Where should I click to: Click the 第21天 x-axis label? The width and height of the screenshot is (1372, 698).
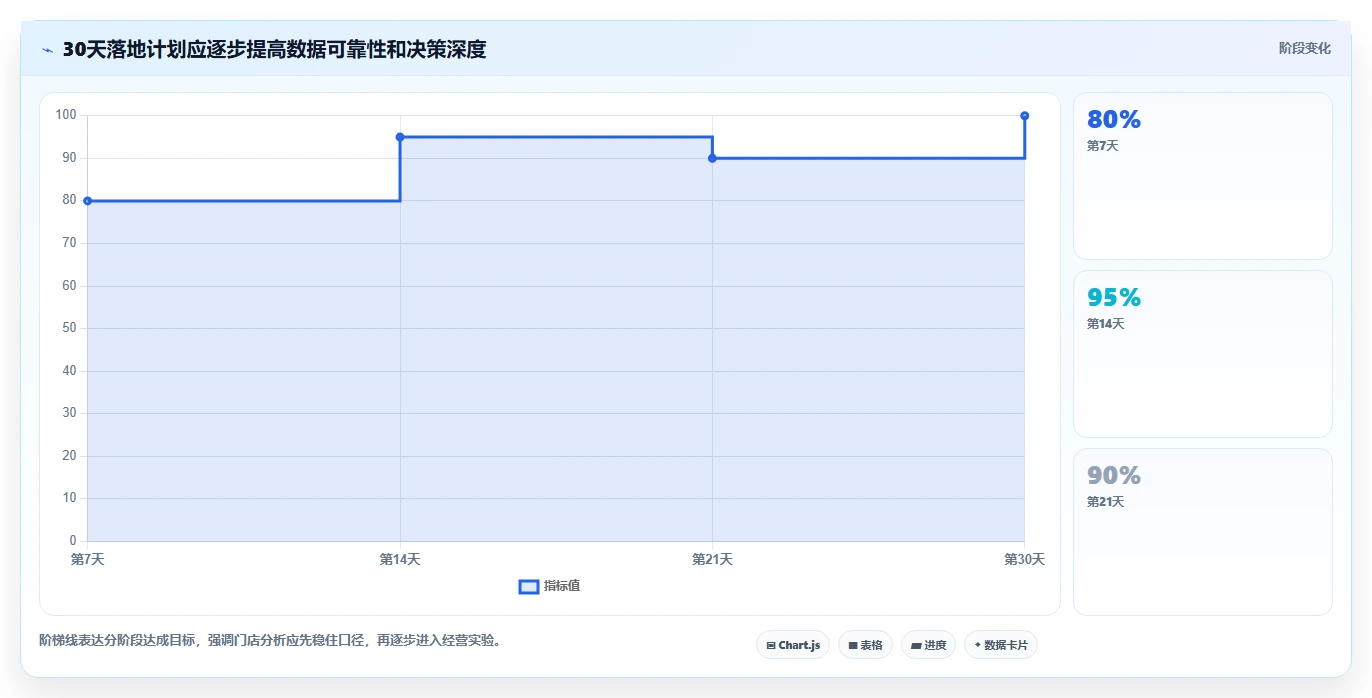coord(712,560)
